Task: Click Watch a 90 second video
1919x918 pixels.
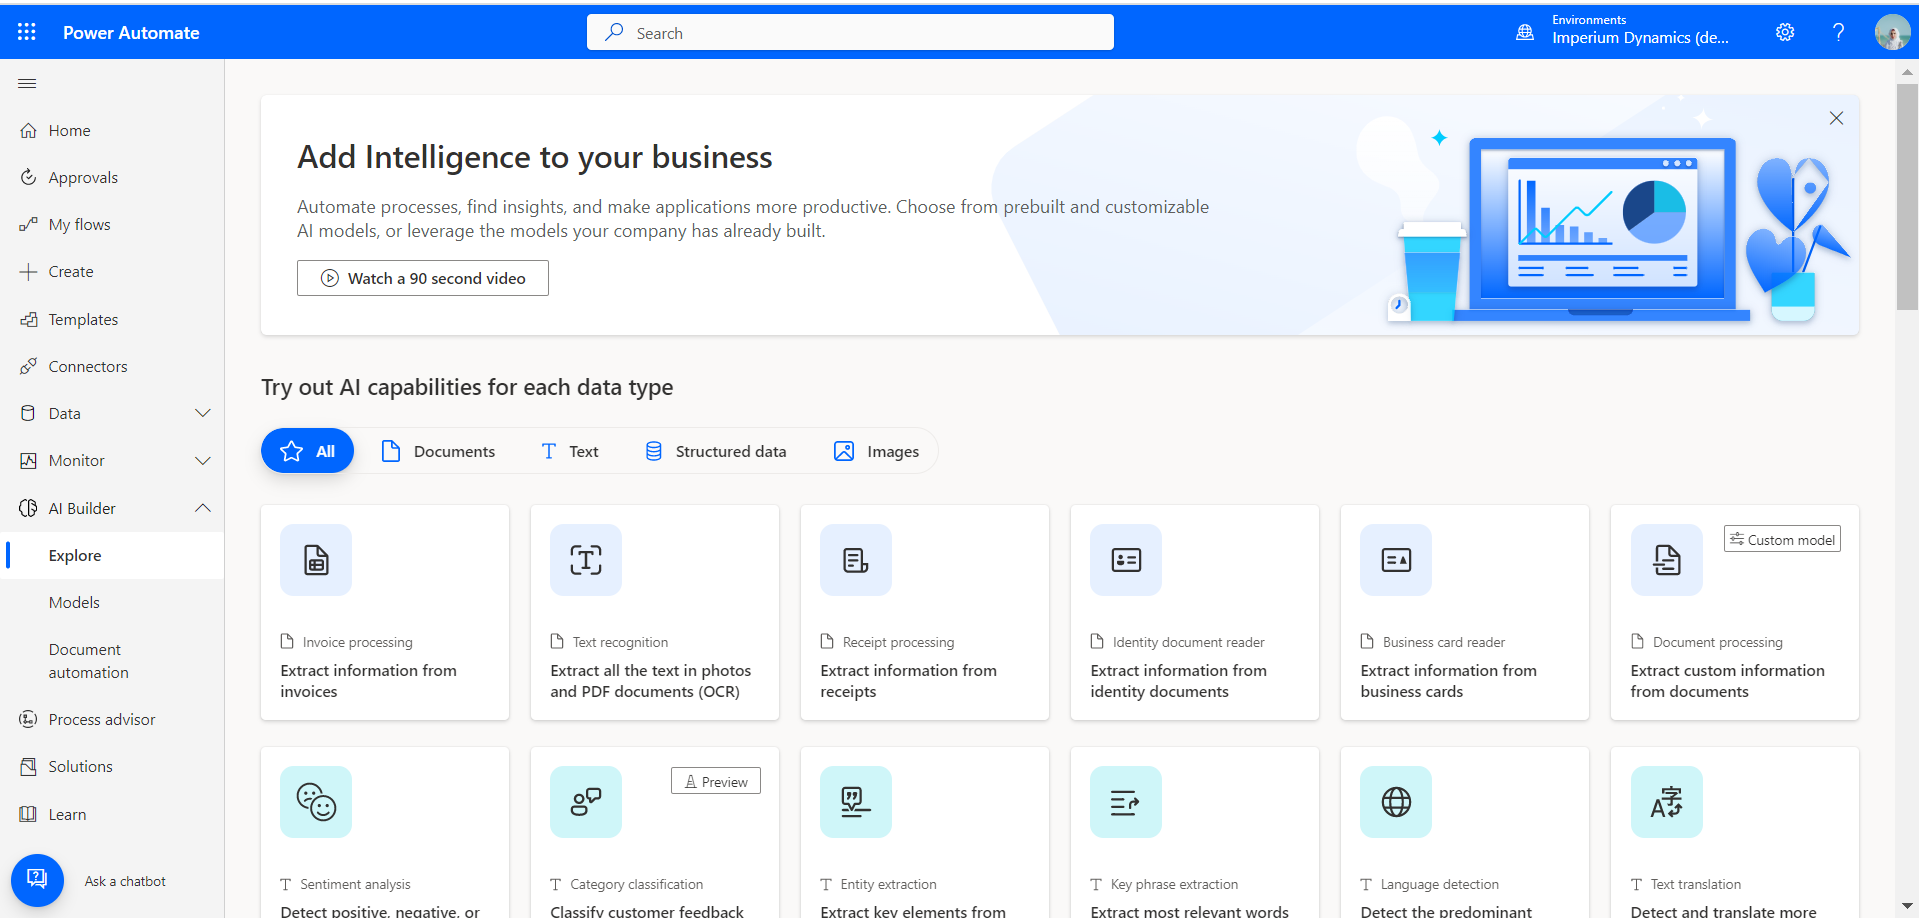Action: [x=423, y=278]
